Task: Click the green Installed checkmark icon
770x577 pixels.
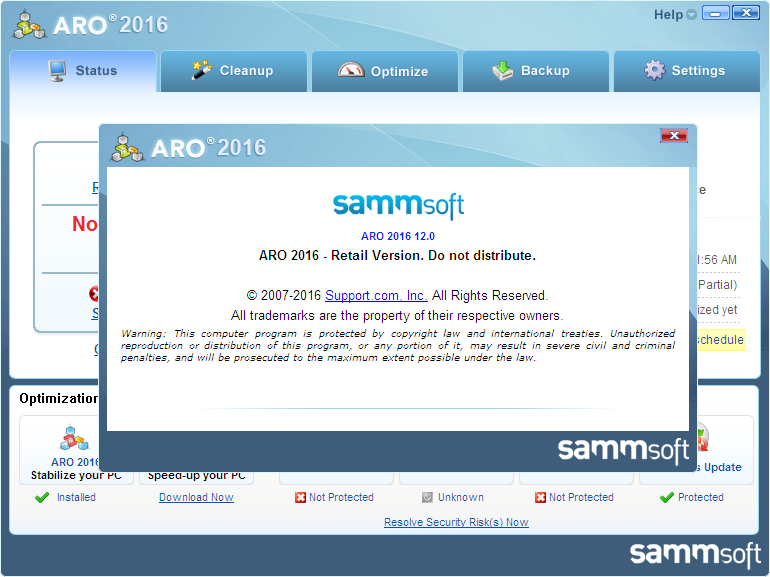Action: [x=42, y=497]
